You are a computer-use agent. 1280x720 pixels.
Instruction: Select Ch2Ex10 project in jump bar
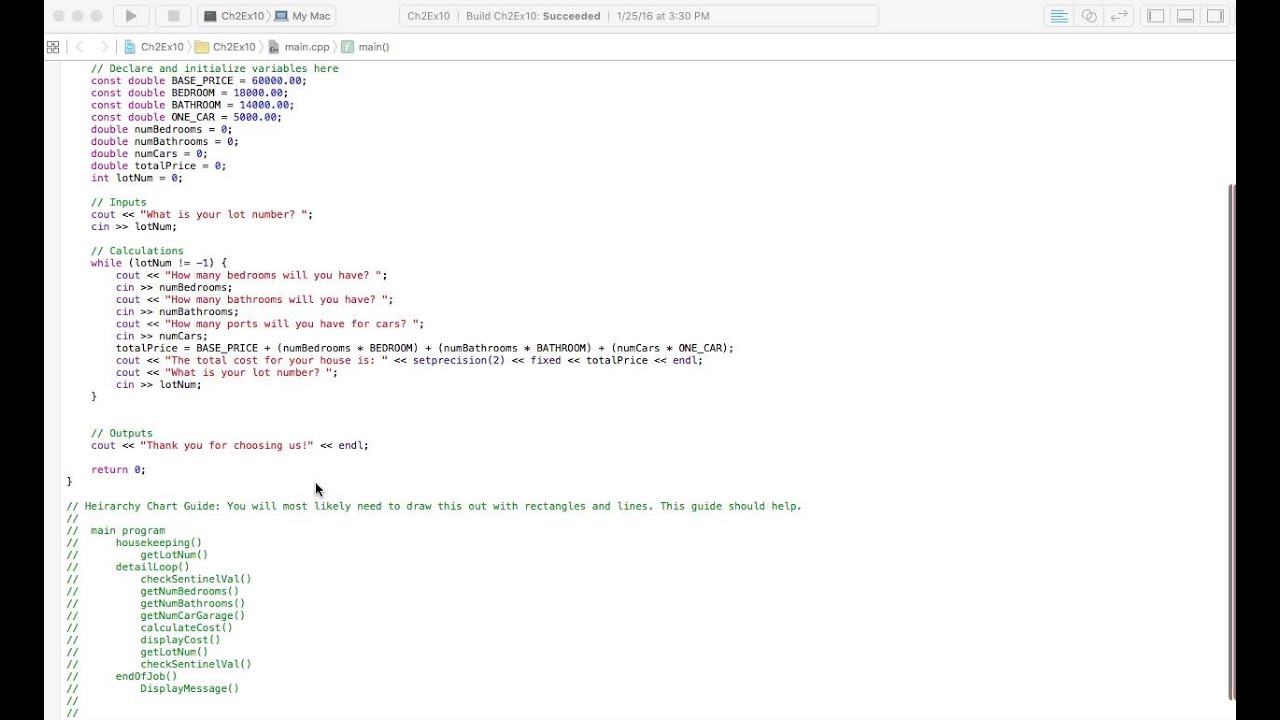(x=154, y=47)
